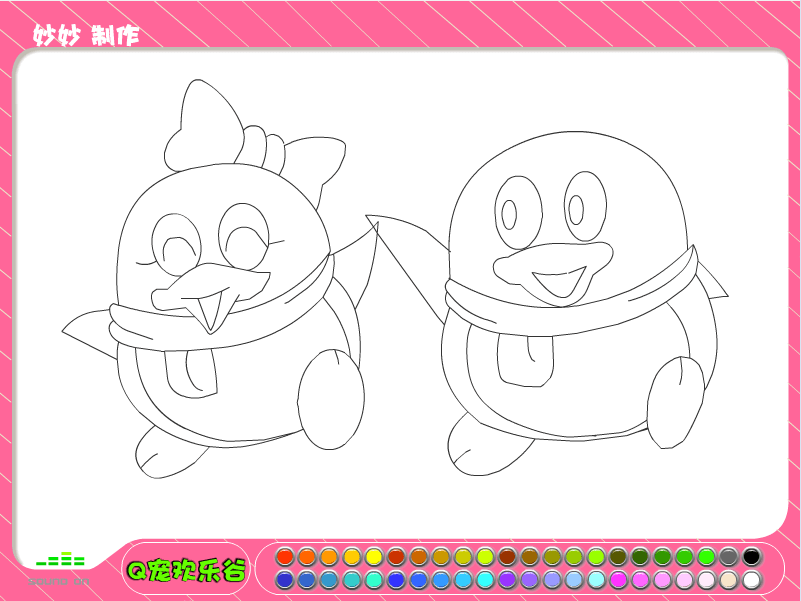Open the Q宠欢乐谷 logo link
The height and width of the screenshot is (601, 801).
[186, 570]
